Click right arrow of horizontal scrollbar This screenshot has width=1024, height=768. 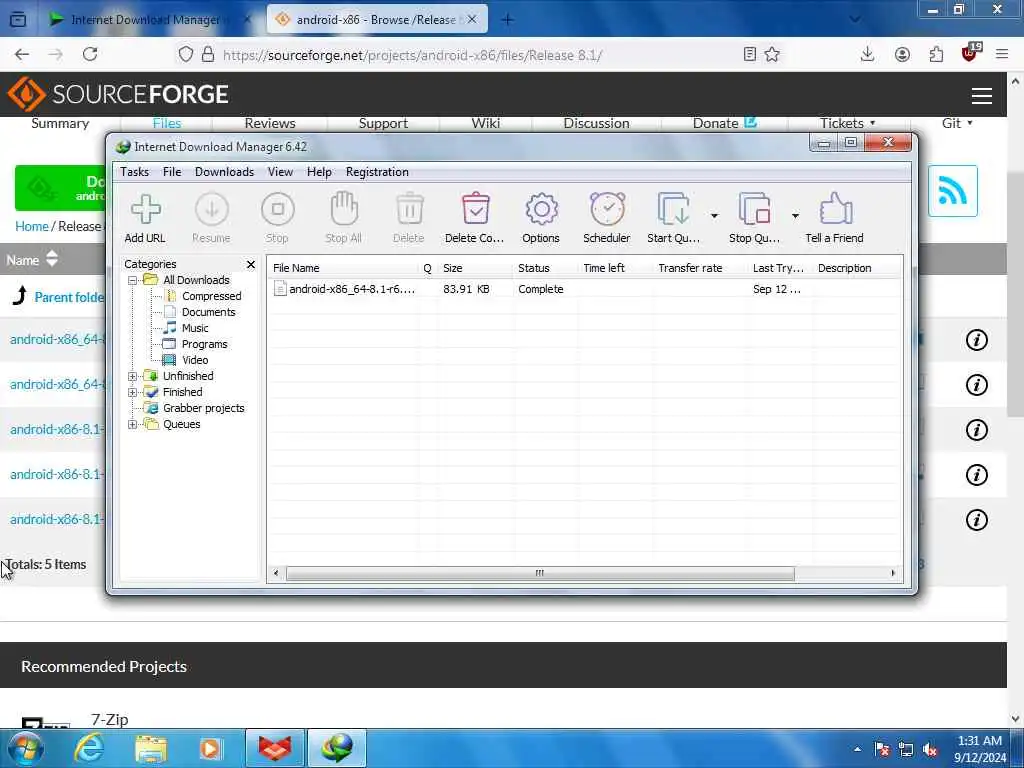pyautogui.click(x=893, y=573)
